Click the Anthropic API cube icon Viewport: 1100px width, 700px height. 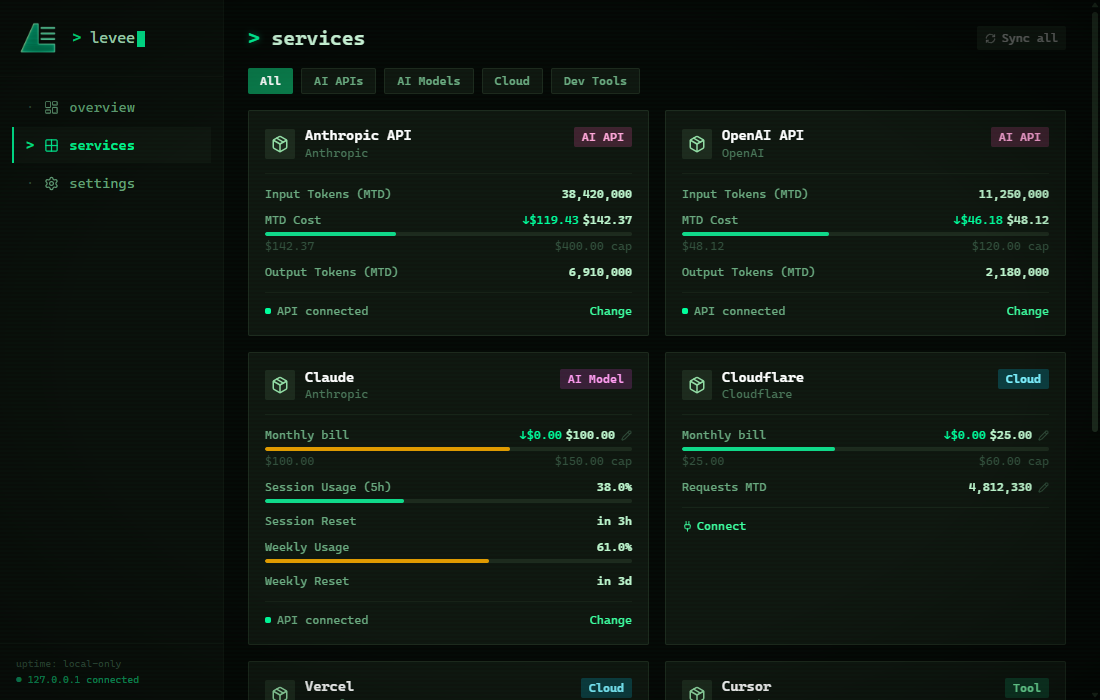tap(280, 144)
